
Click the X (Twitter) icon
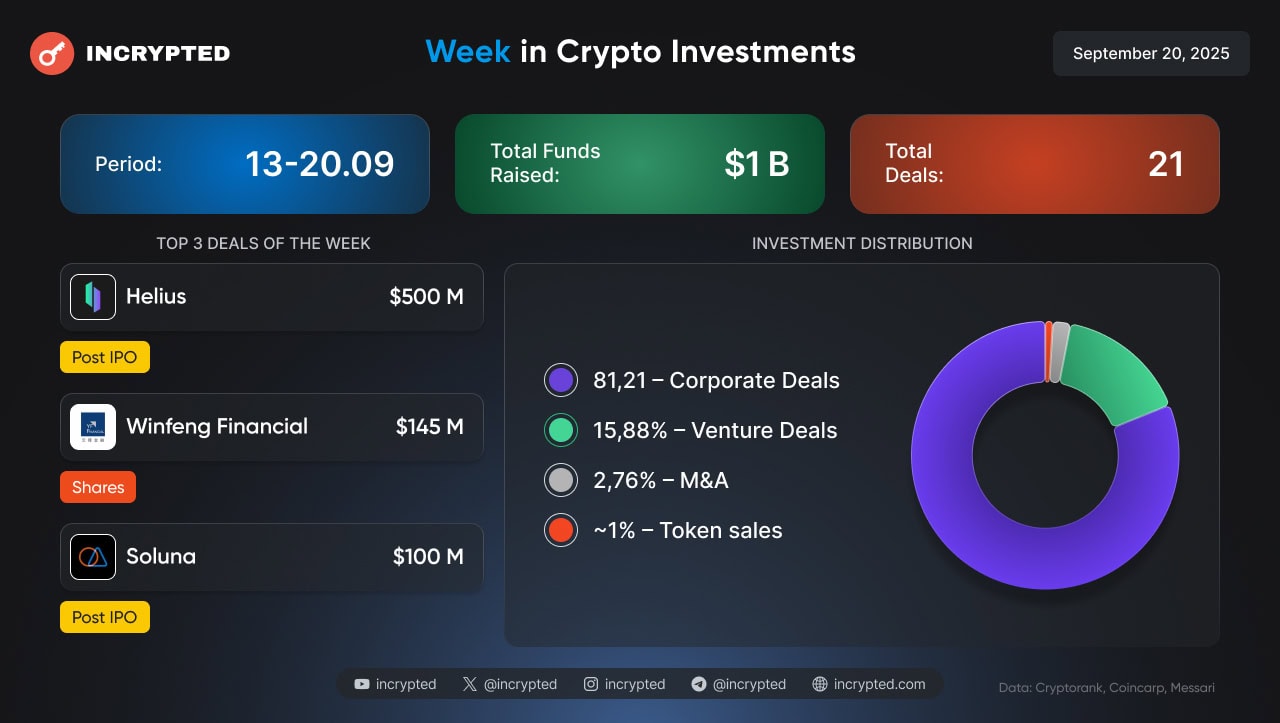pos(470,684)
